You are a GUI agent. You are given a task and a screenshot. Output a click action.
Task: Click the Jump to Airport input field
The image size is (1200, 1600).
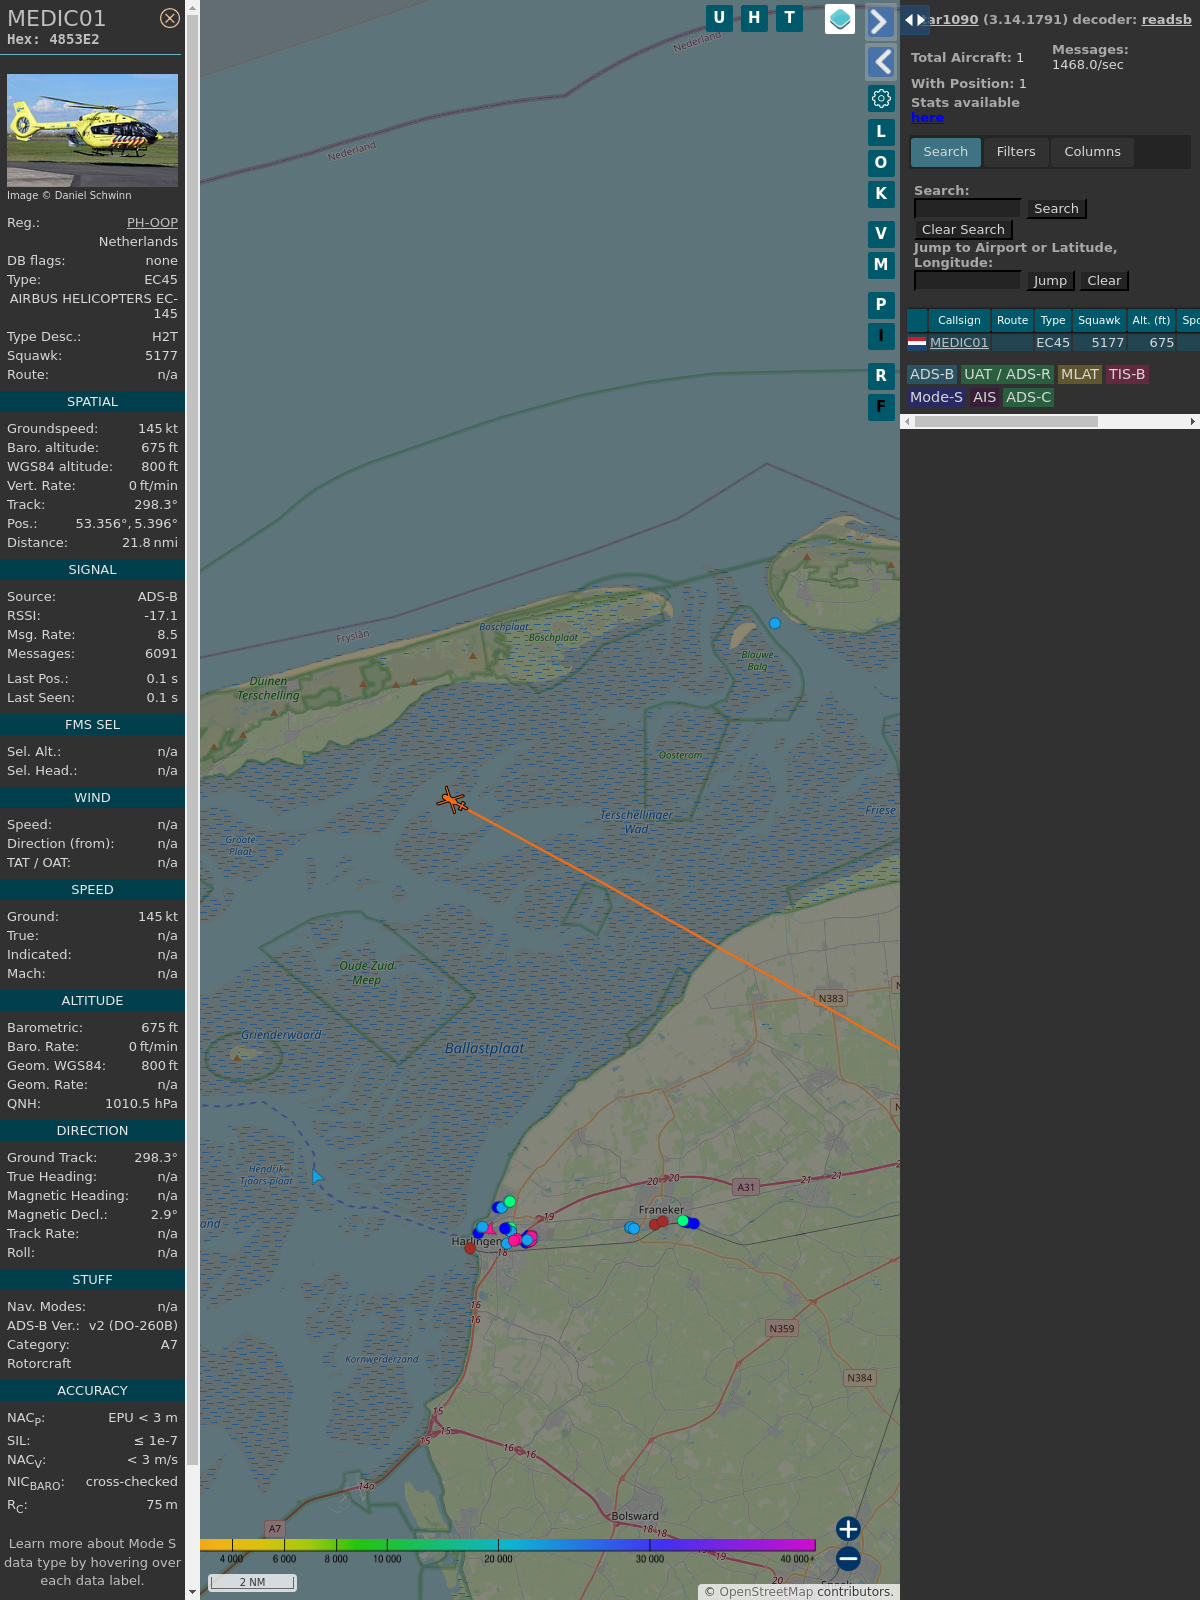[967, 281]
